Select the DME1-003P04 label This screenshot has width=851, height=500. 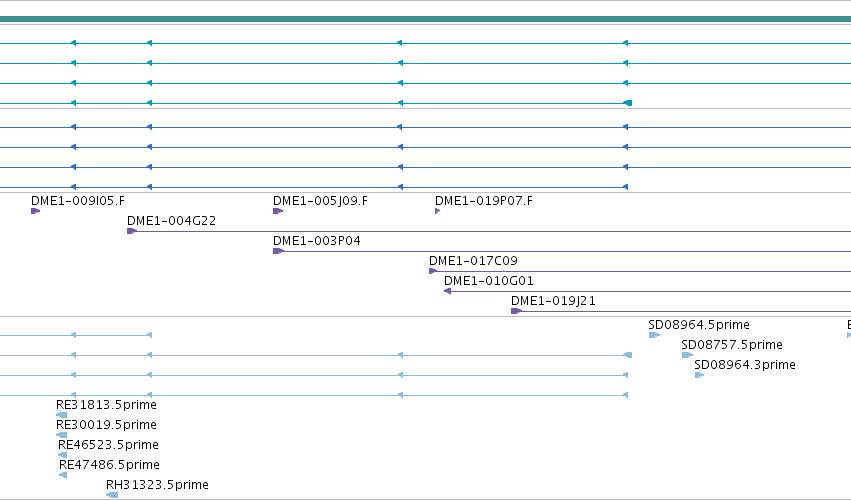(316, 241)
